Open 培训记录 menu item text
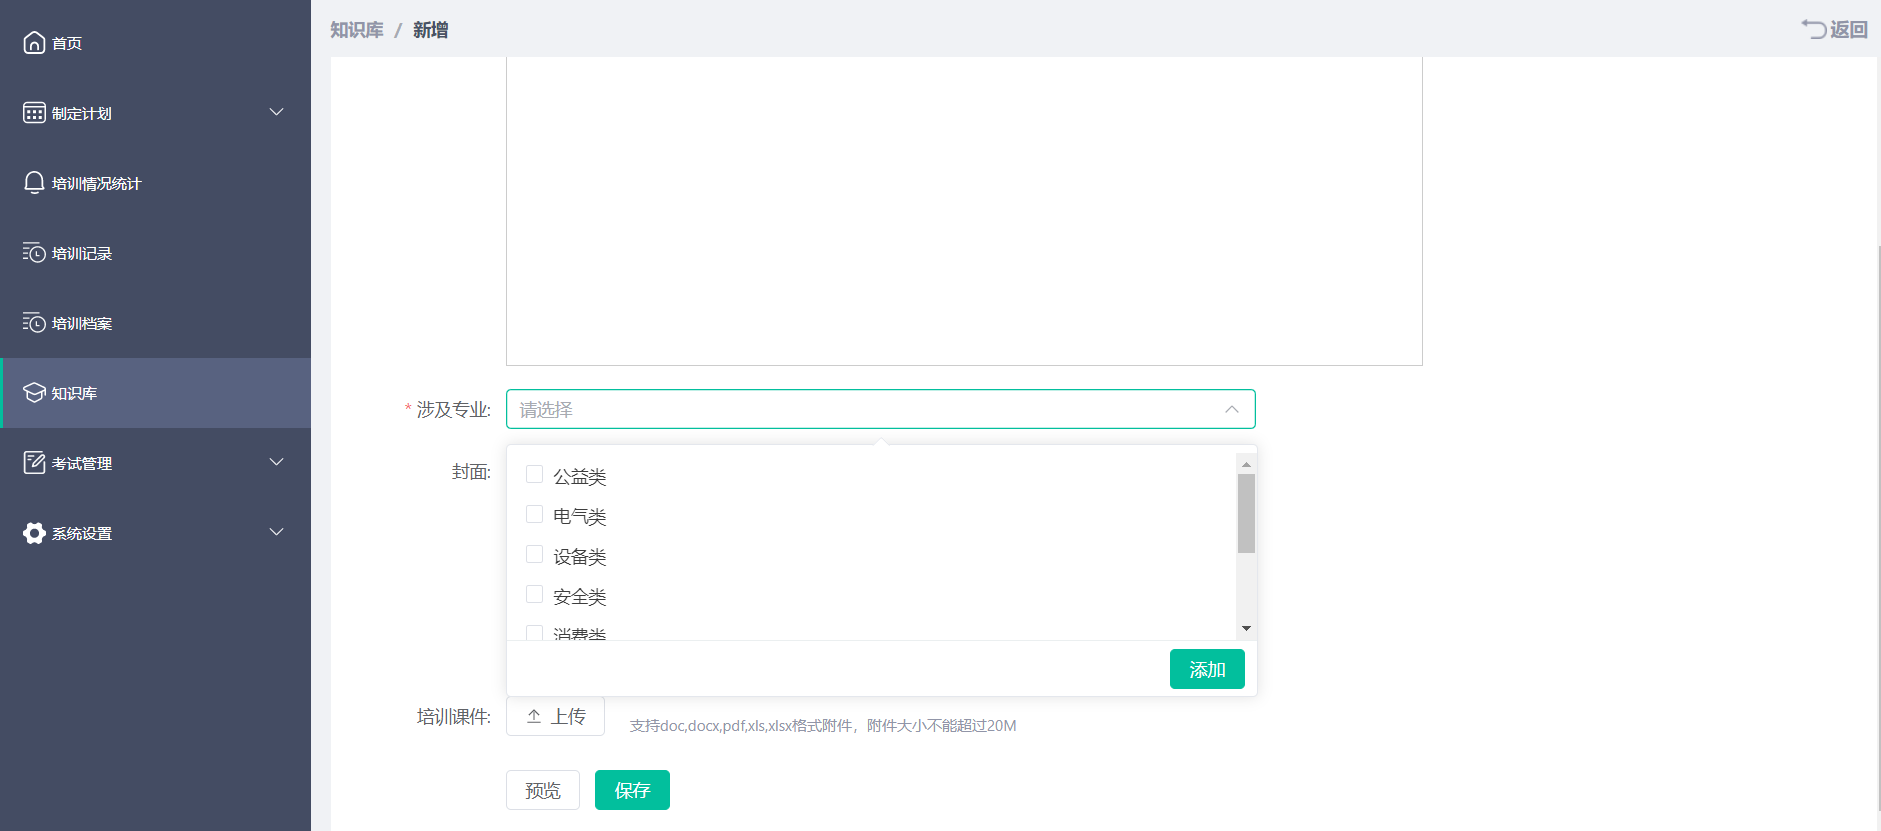This screenshot has height=831, width=1881. (x=82, y=254)
